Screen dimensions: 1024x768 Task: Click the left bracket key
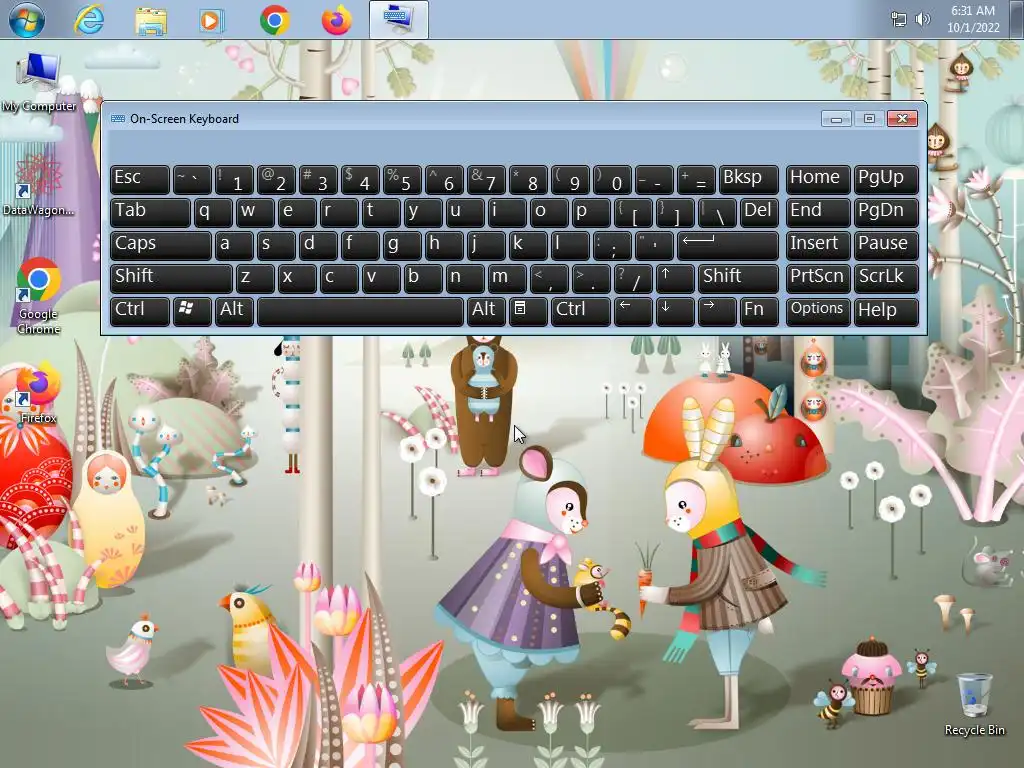pos(633,212)
